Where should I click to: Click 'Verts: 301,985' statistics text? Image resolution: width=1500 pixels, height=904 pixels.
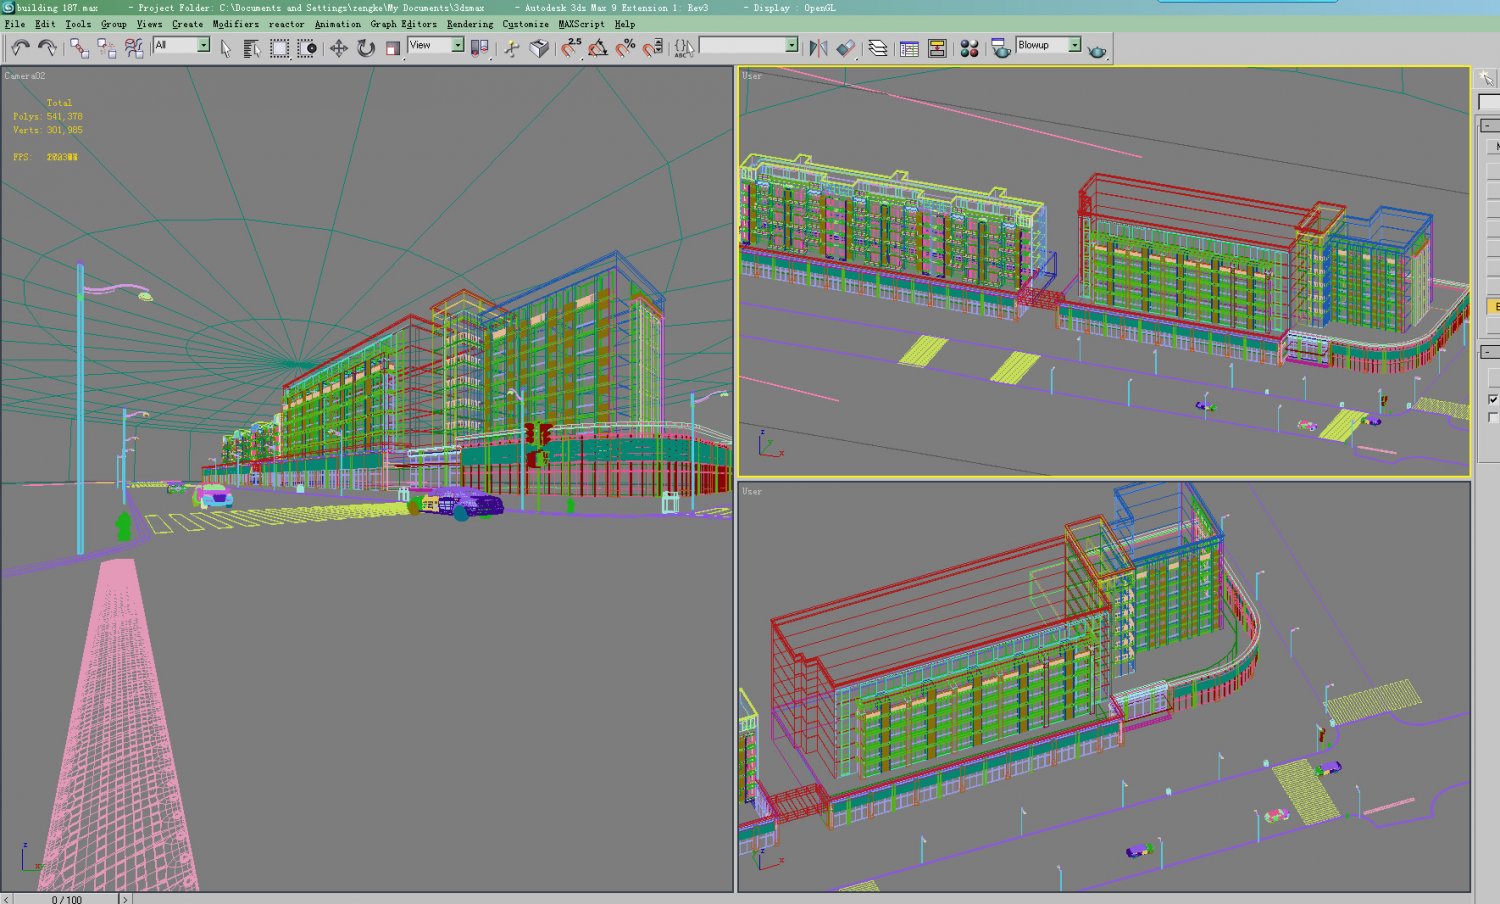coord(48,130)
